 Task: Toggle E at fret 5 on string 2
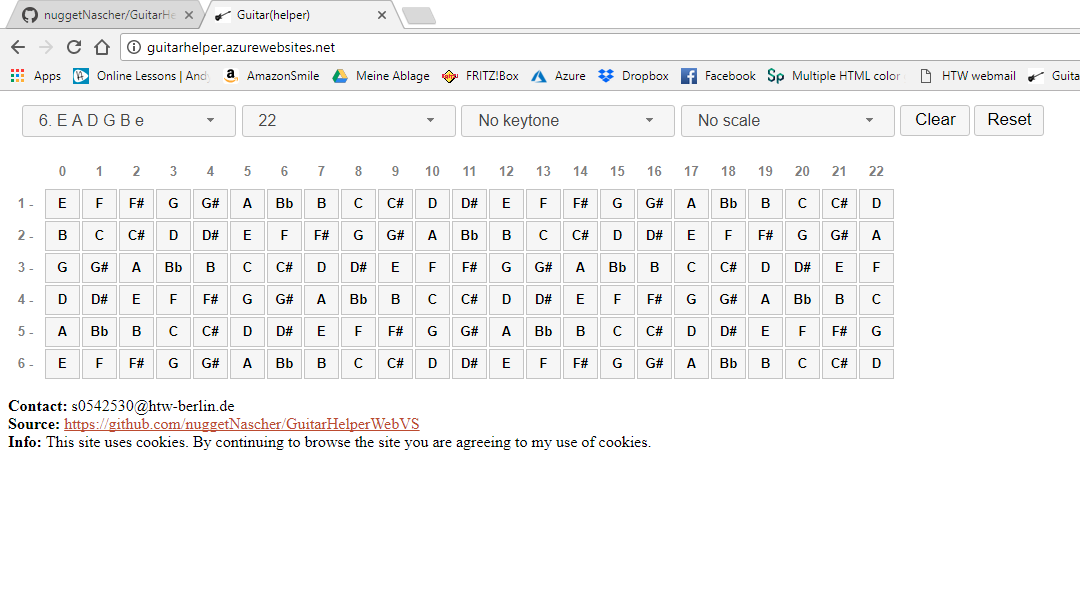click(x=247, y=235)
